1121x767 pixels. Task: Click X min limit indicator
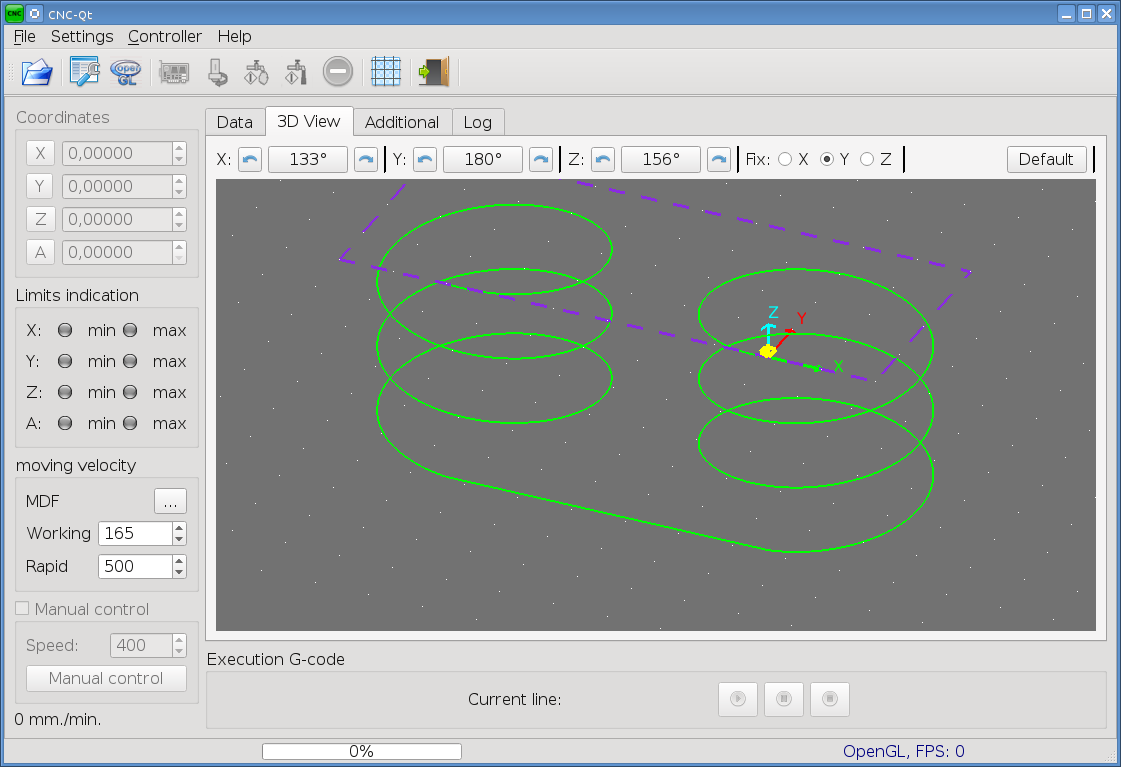(x=65, y=330)
